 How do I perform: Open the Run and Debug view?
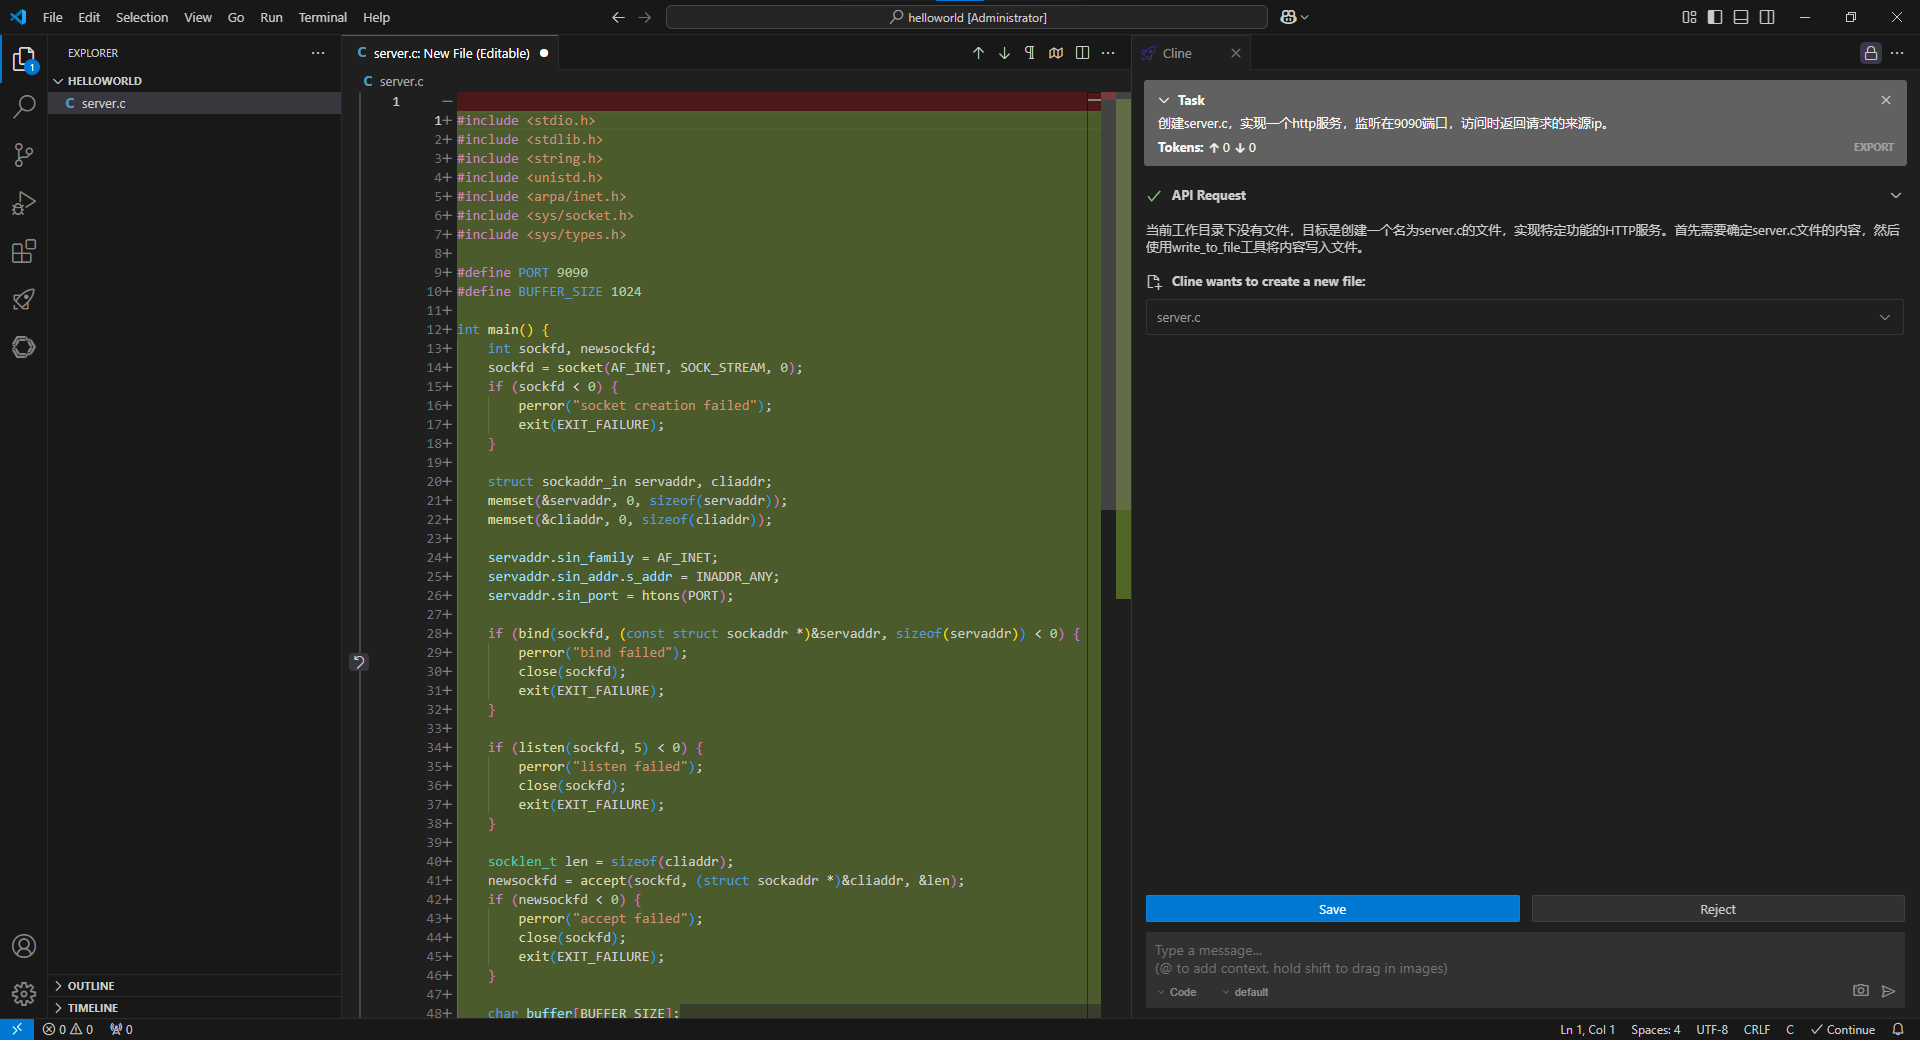[x=24, y=203]
